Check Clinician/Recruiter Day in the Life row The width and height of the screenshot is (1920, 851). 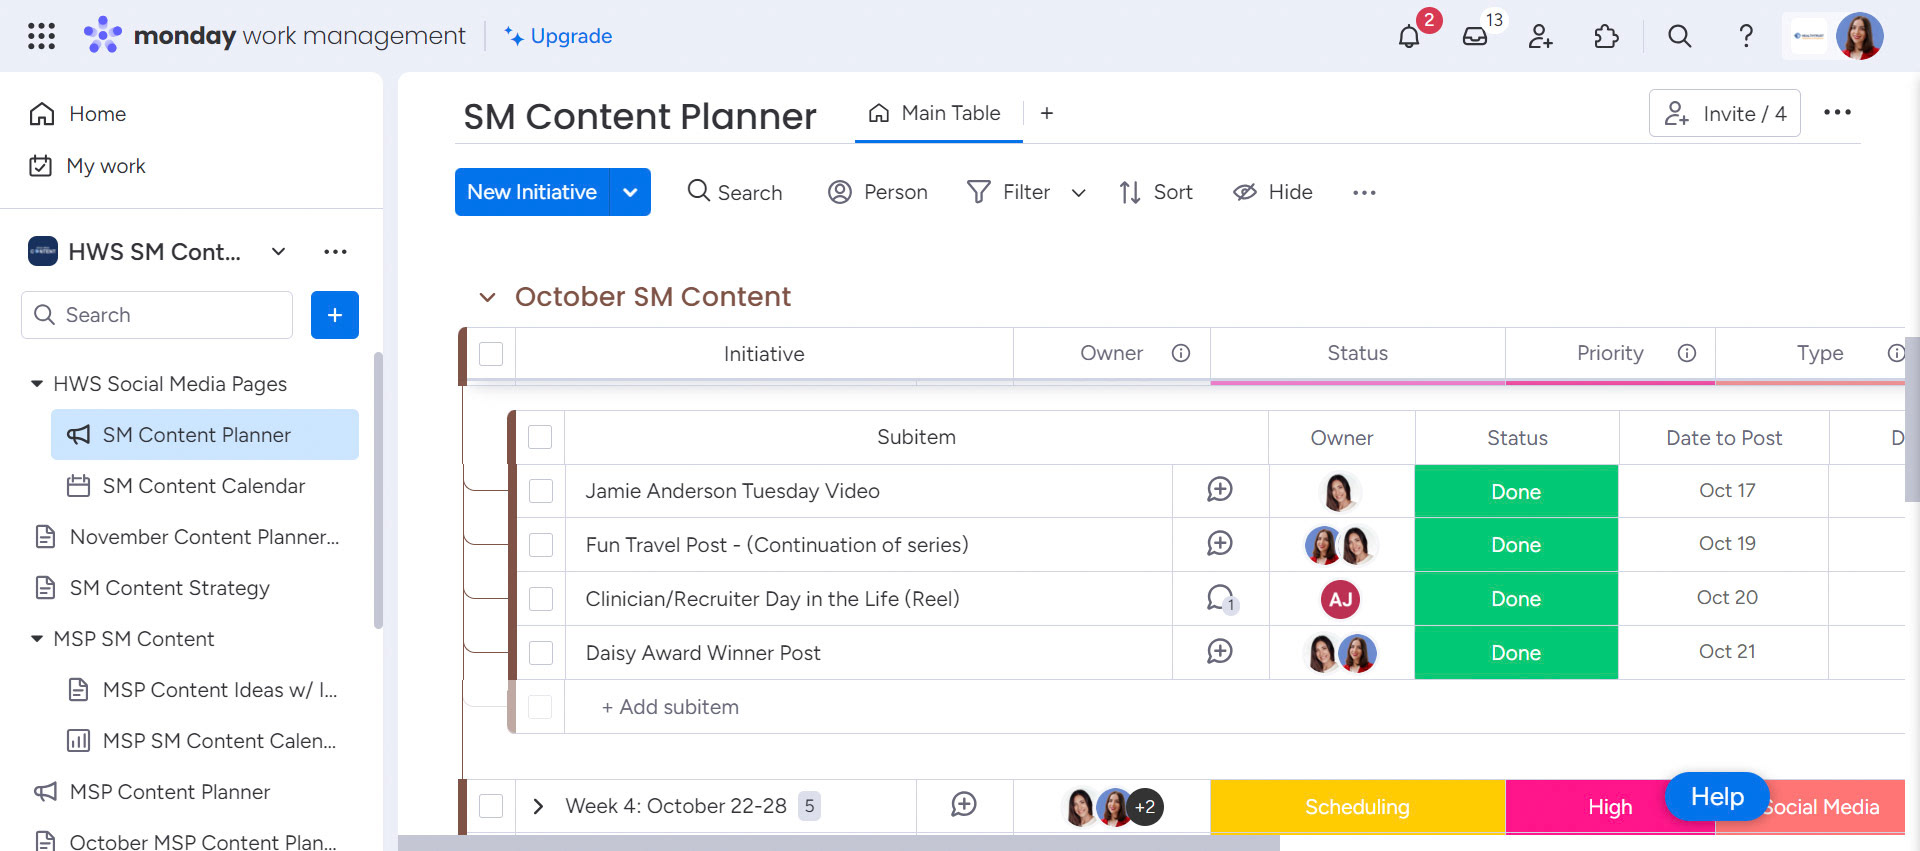pos(541,599)
